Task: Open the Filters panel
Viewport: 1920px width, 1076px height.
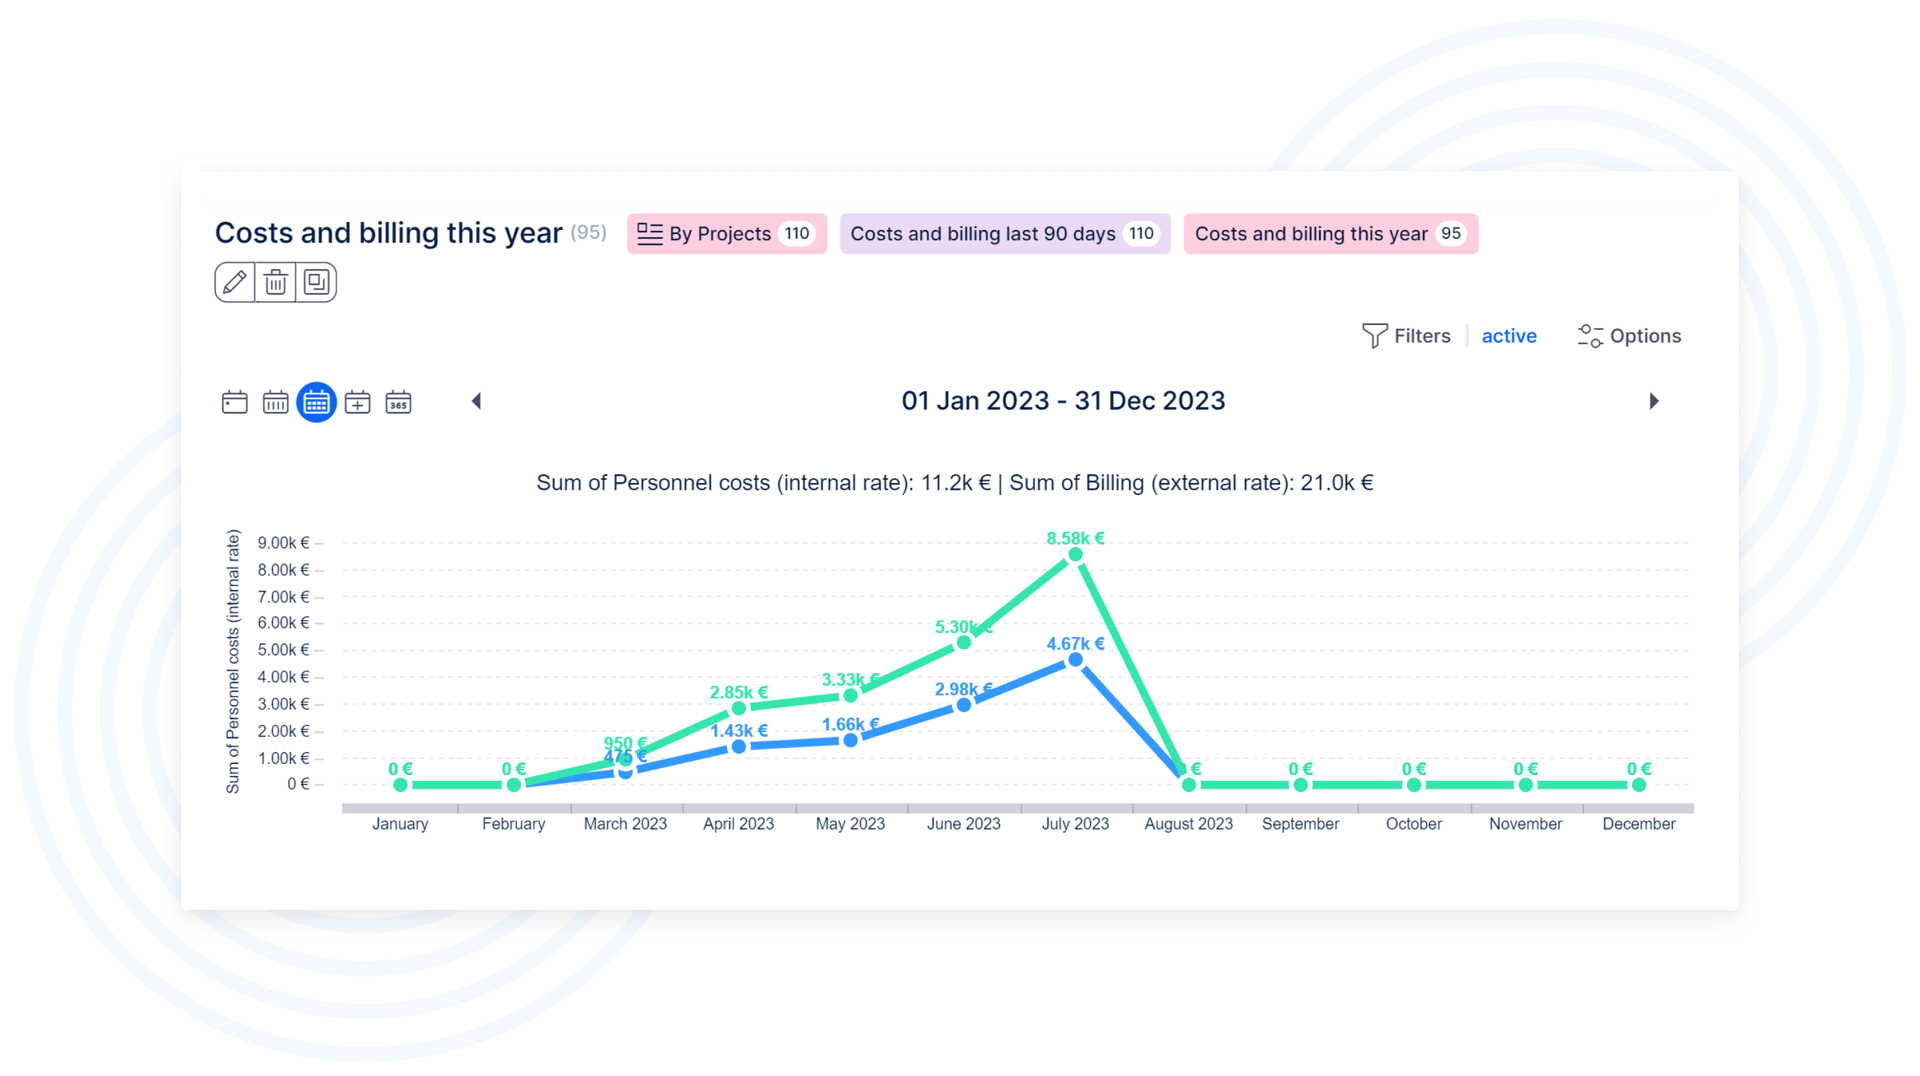Action: pyautogui.click(x=1406, y=336)
